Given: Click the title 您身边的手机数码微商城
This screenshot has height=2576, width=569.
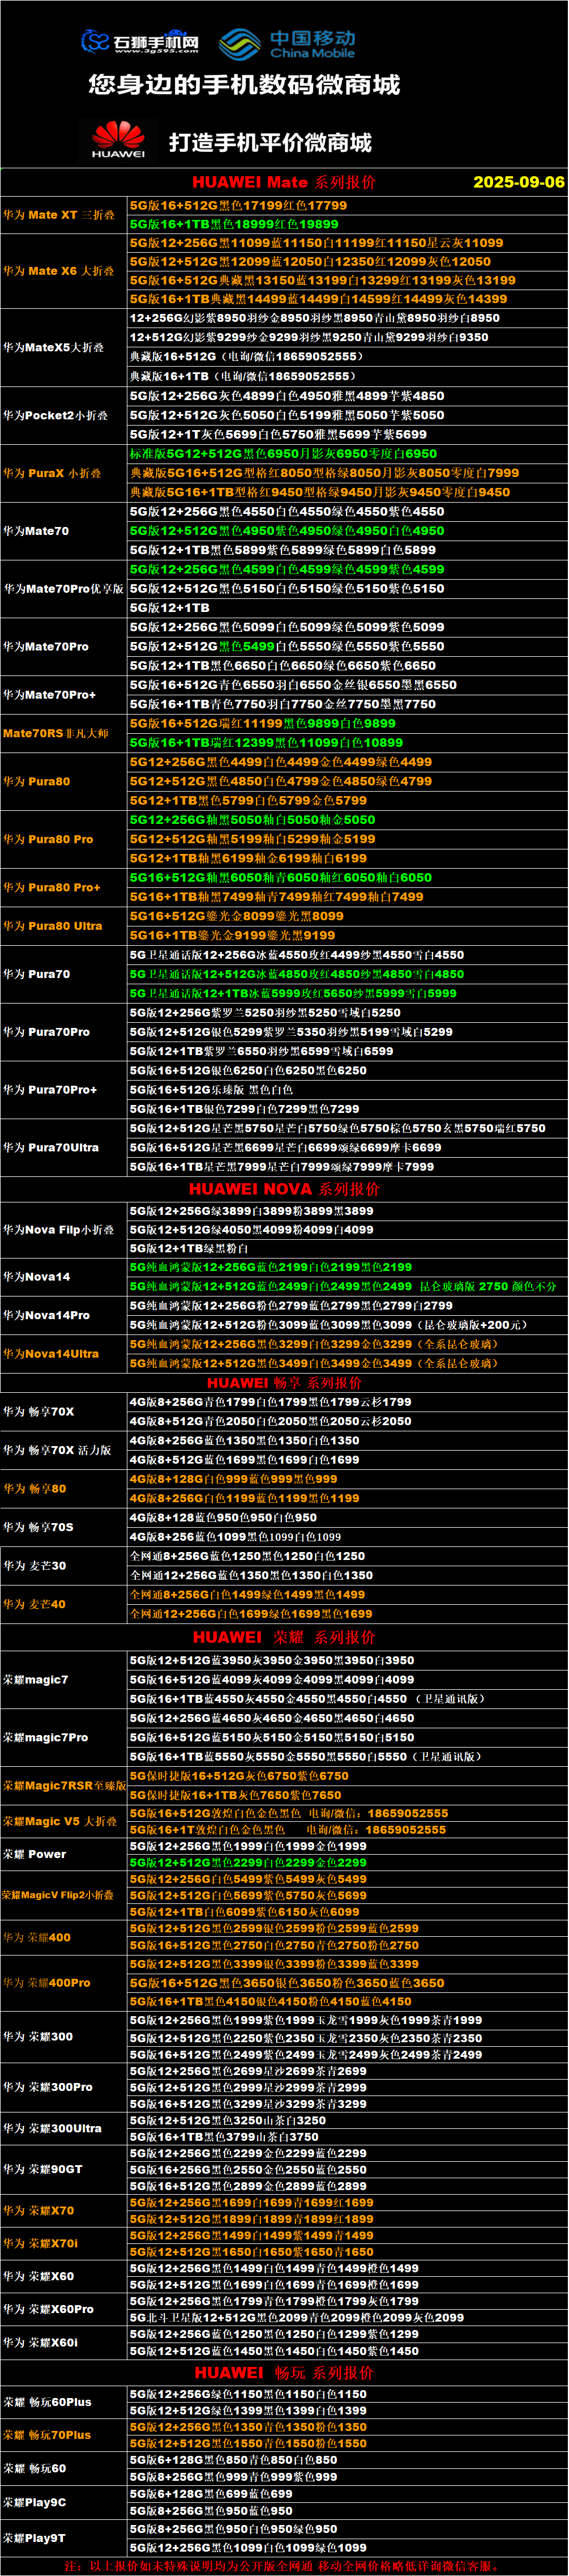Looking at the screenshot, I should [x=244, y=85].
